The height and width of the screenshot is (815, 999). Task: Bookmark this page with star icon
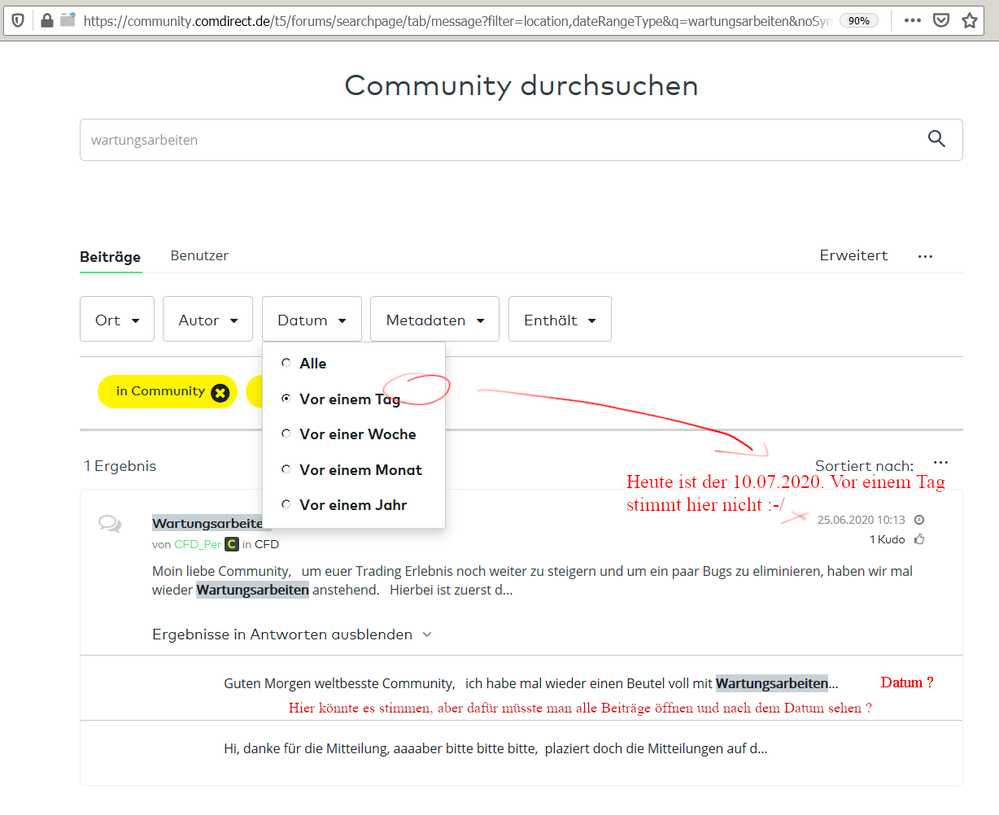pos(969,20)
